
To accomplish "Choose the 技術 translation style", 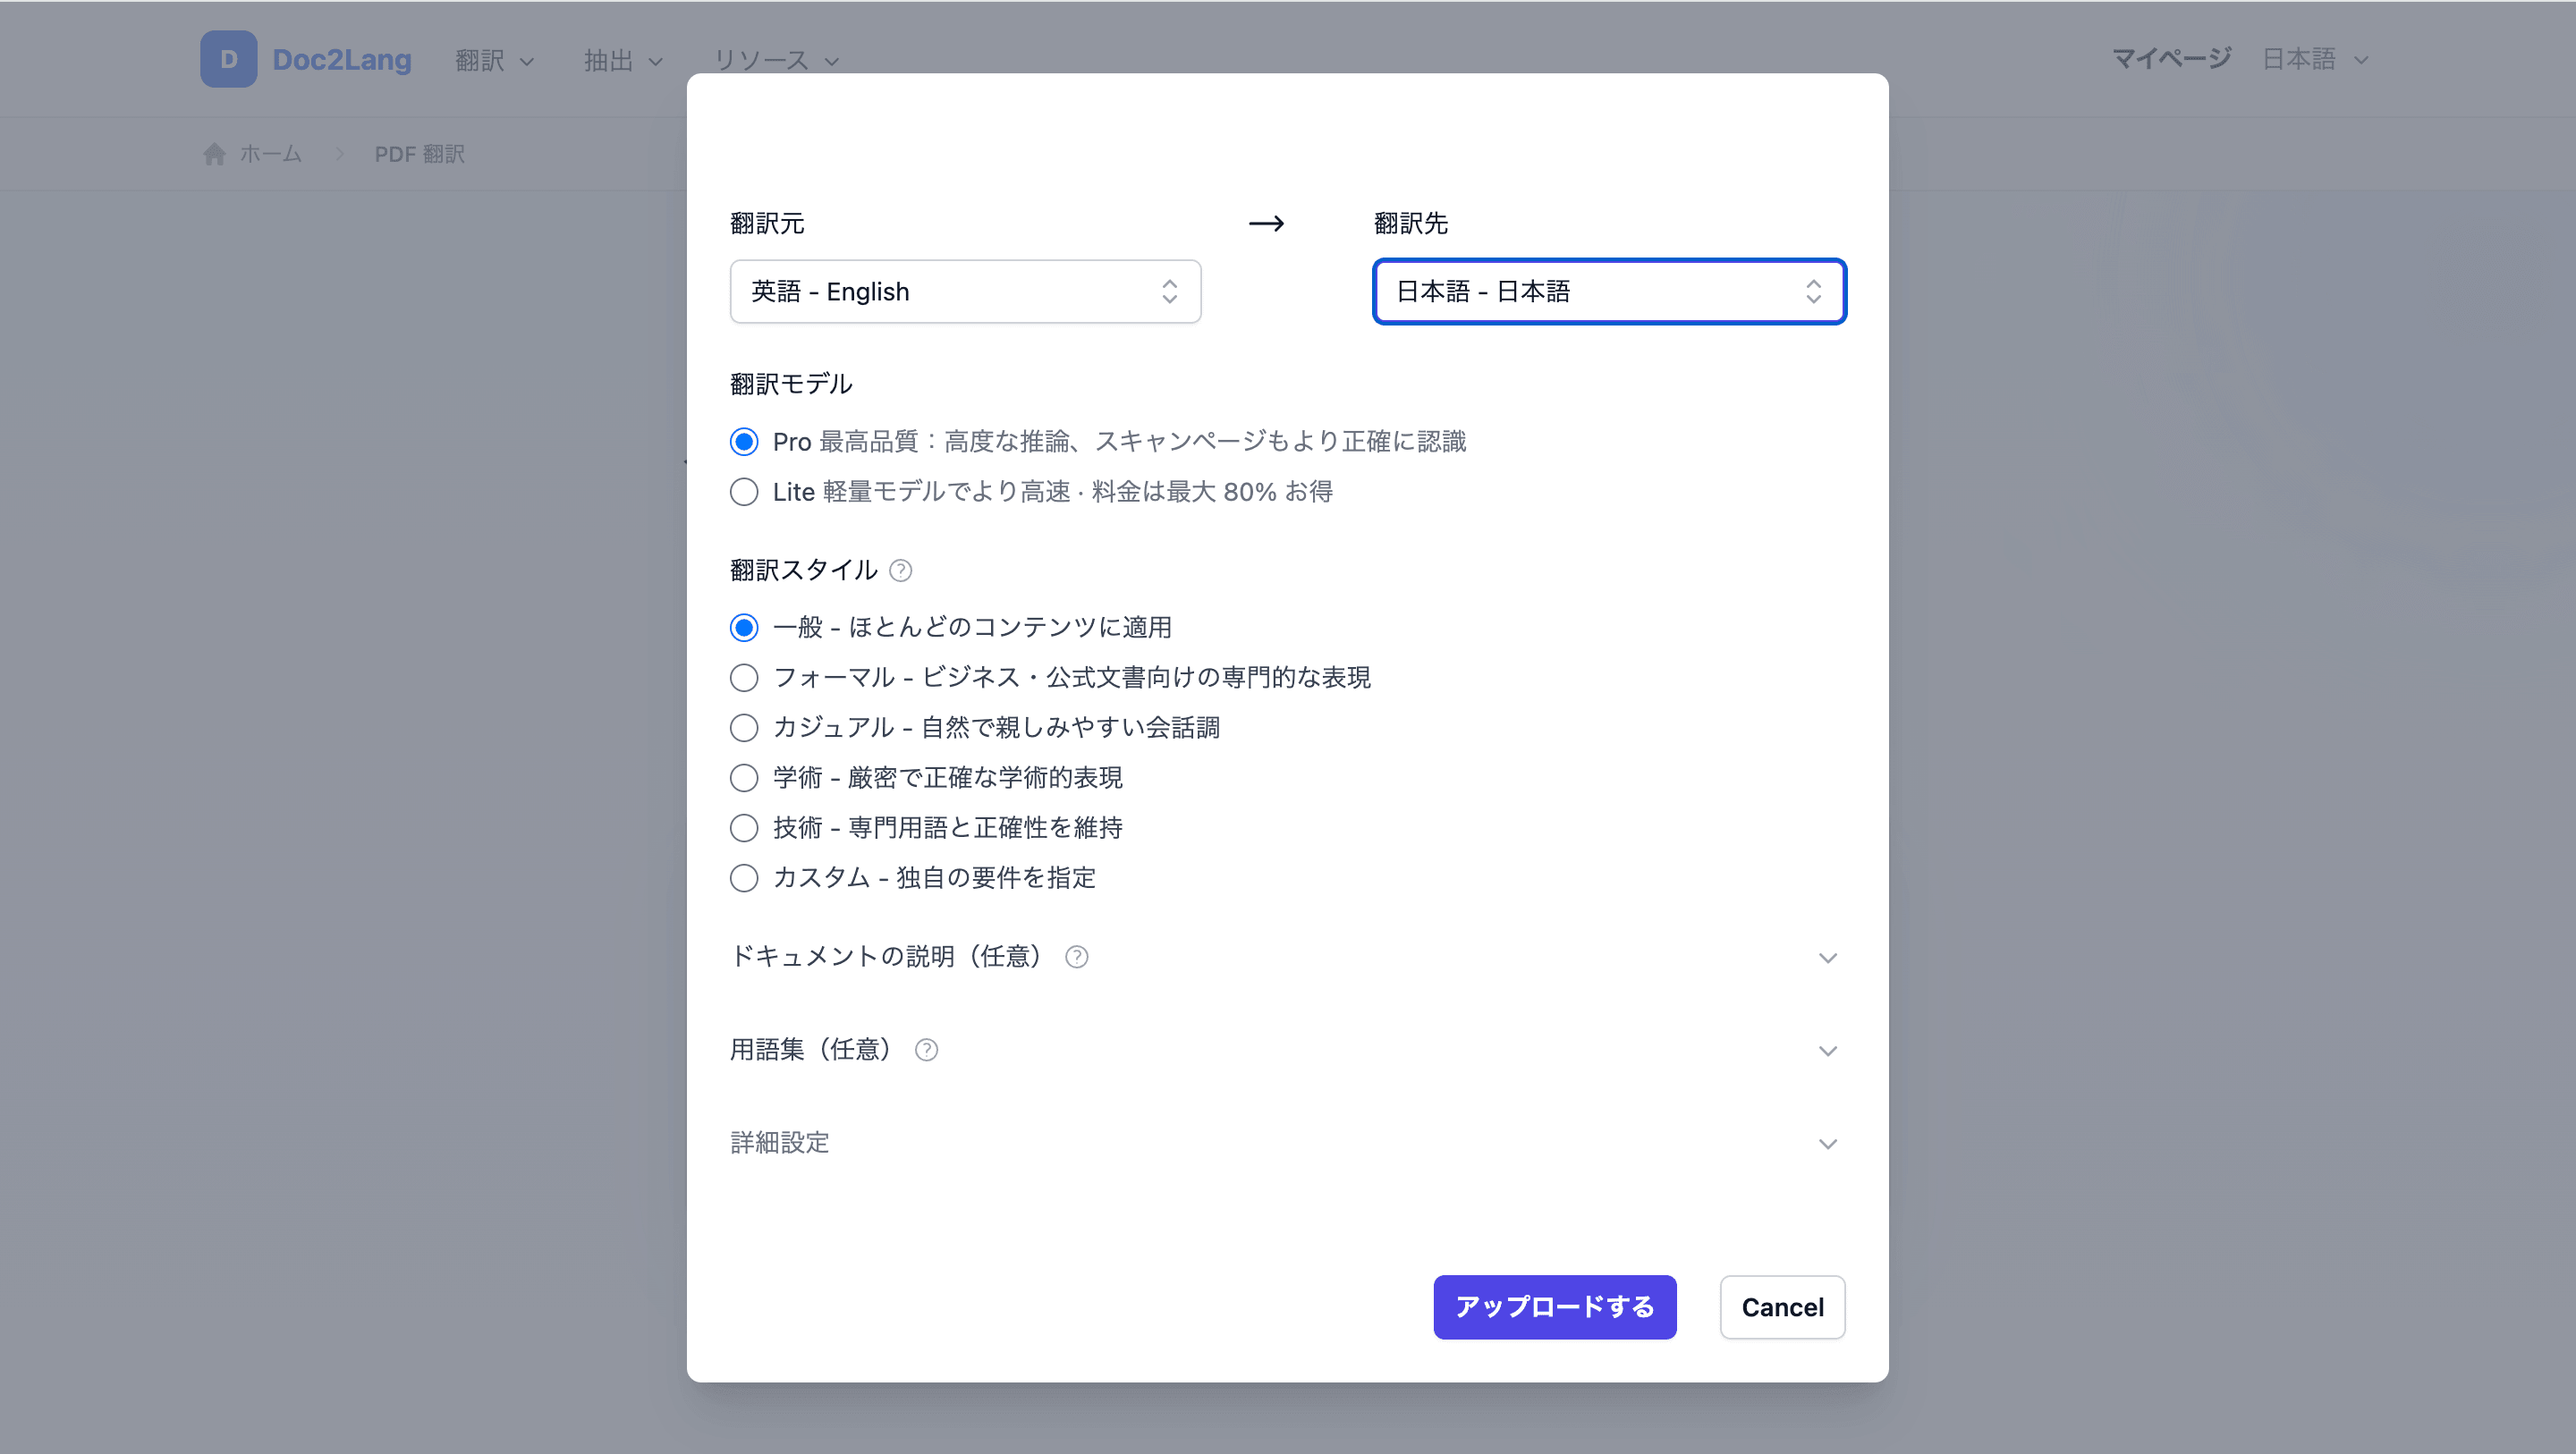I will (744, 828).
